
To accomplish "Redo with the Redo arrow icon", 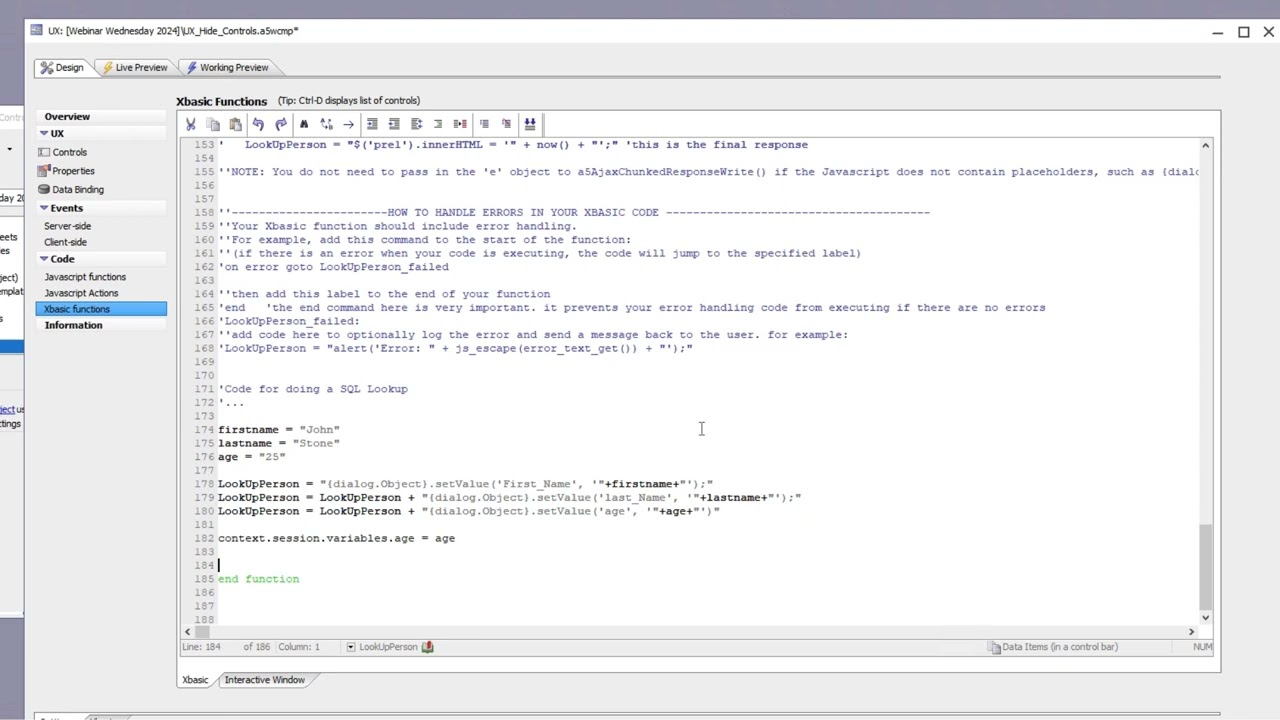I will tap(281, 124).
